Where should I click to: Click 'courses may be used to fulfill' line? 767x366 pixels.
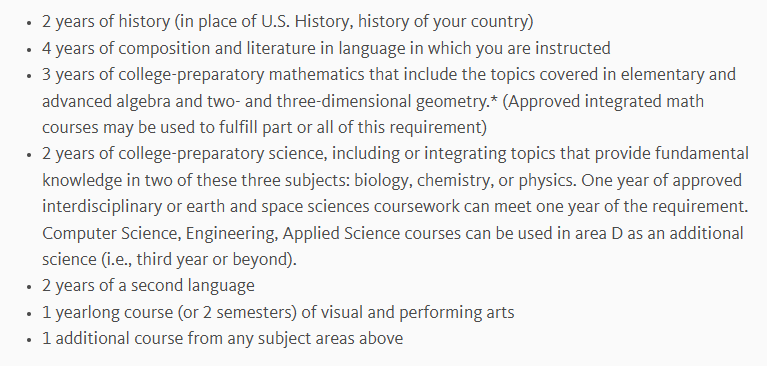pyautogui.click(x=265, y=128)
